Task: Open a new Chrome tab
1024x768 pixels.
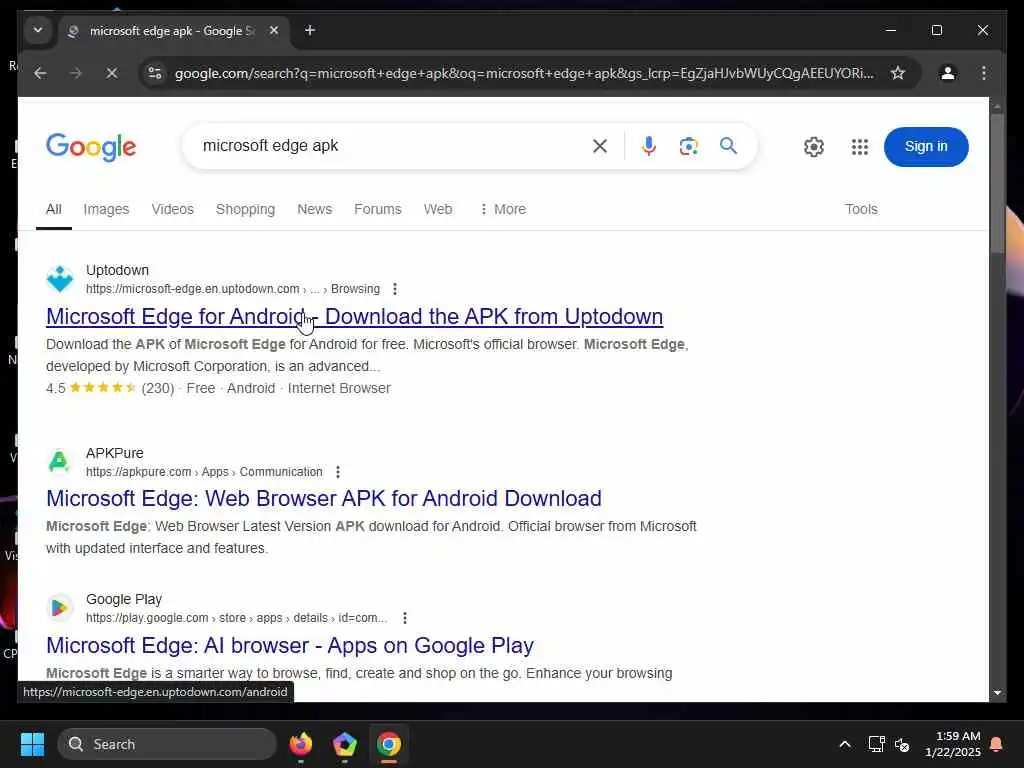Action: click(310, 30)
